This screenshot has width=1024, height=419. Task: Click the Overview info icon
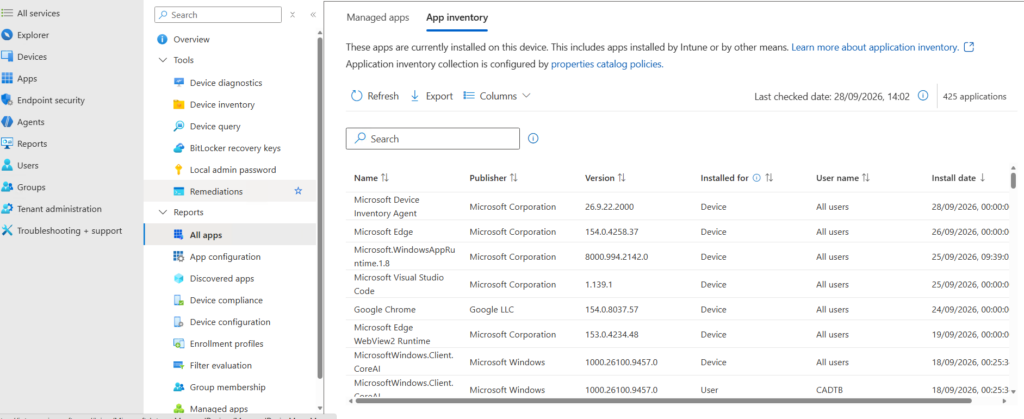click(x=163, y=39)
